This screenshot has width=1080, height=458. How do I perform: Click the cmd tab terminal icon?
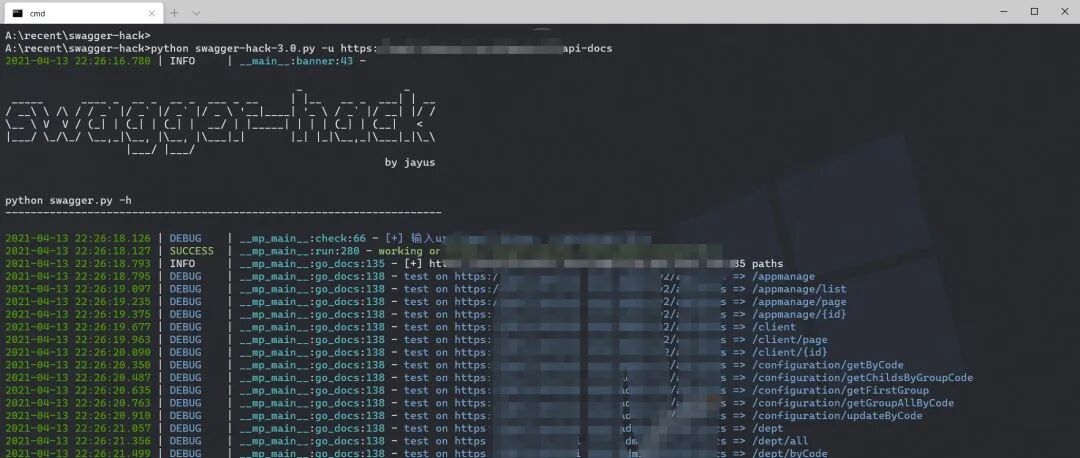click(x=17, y=13)
